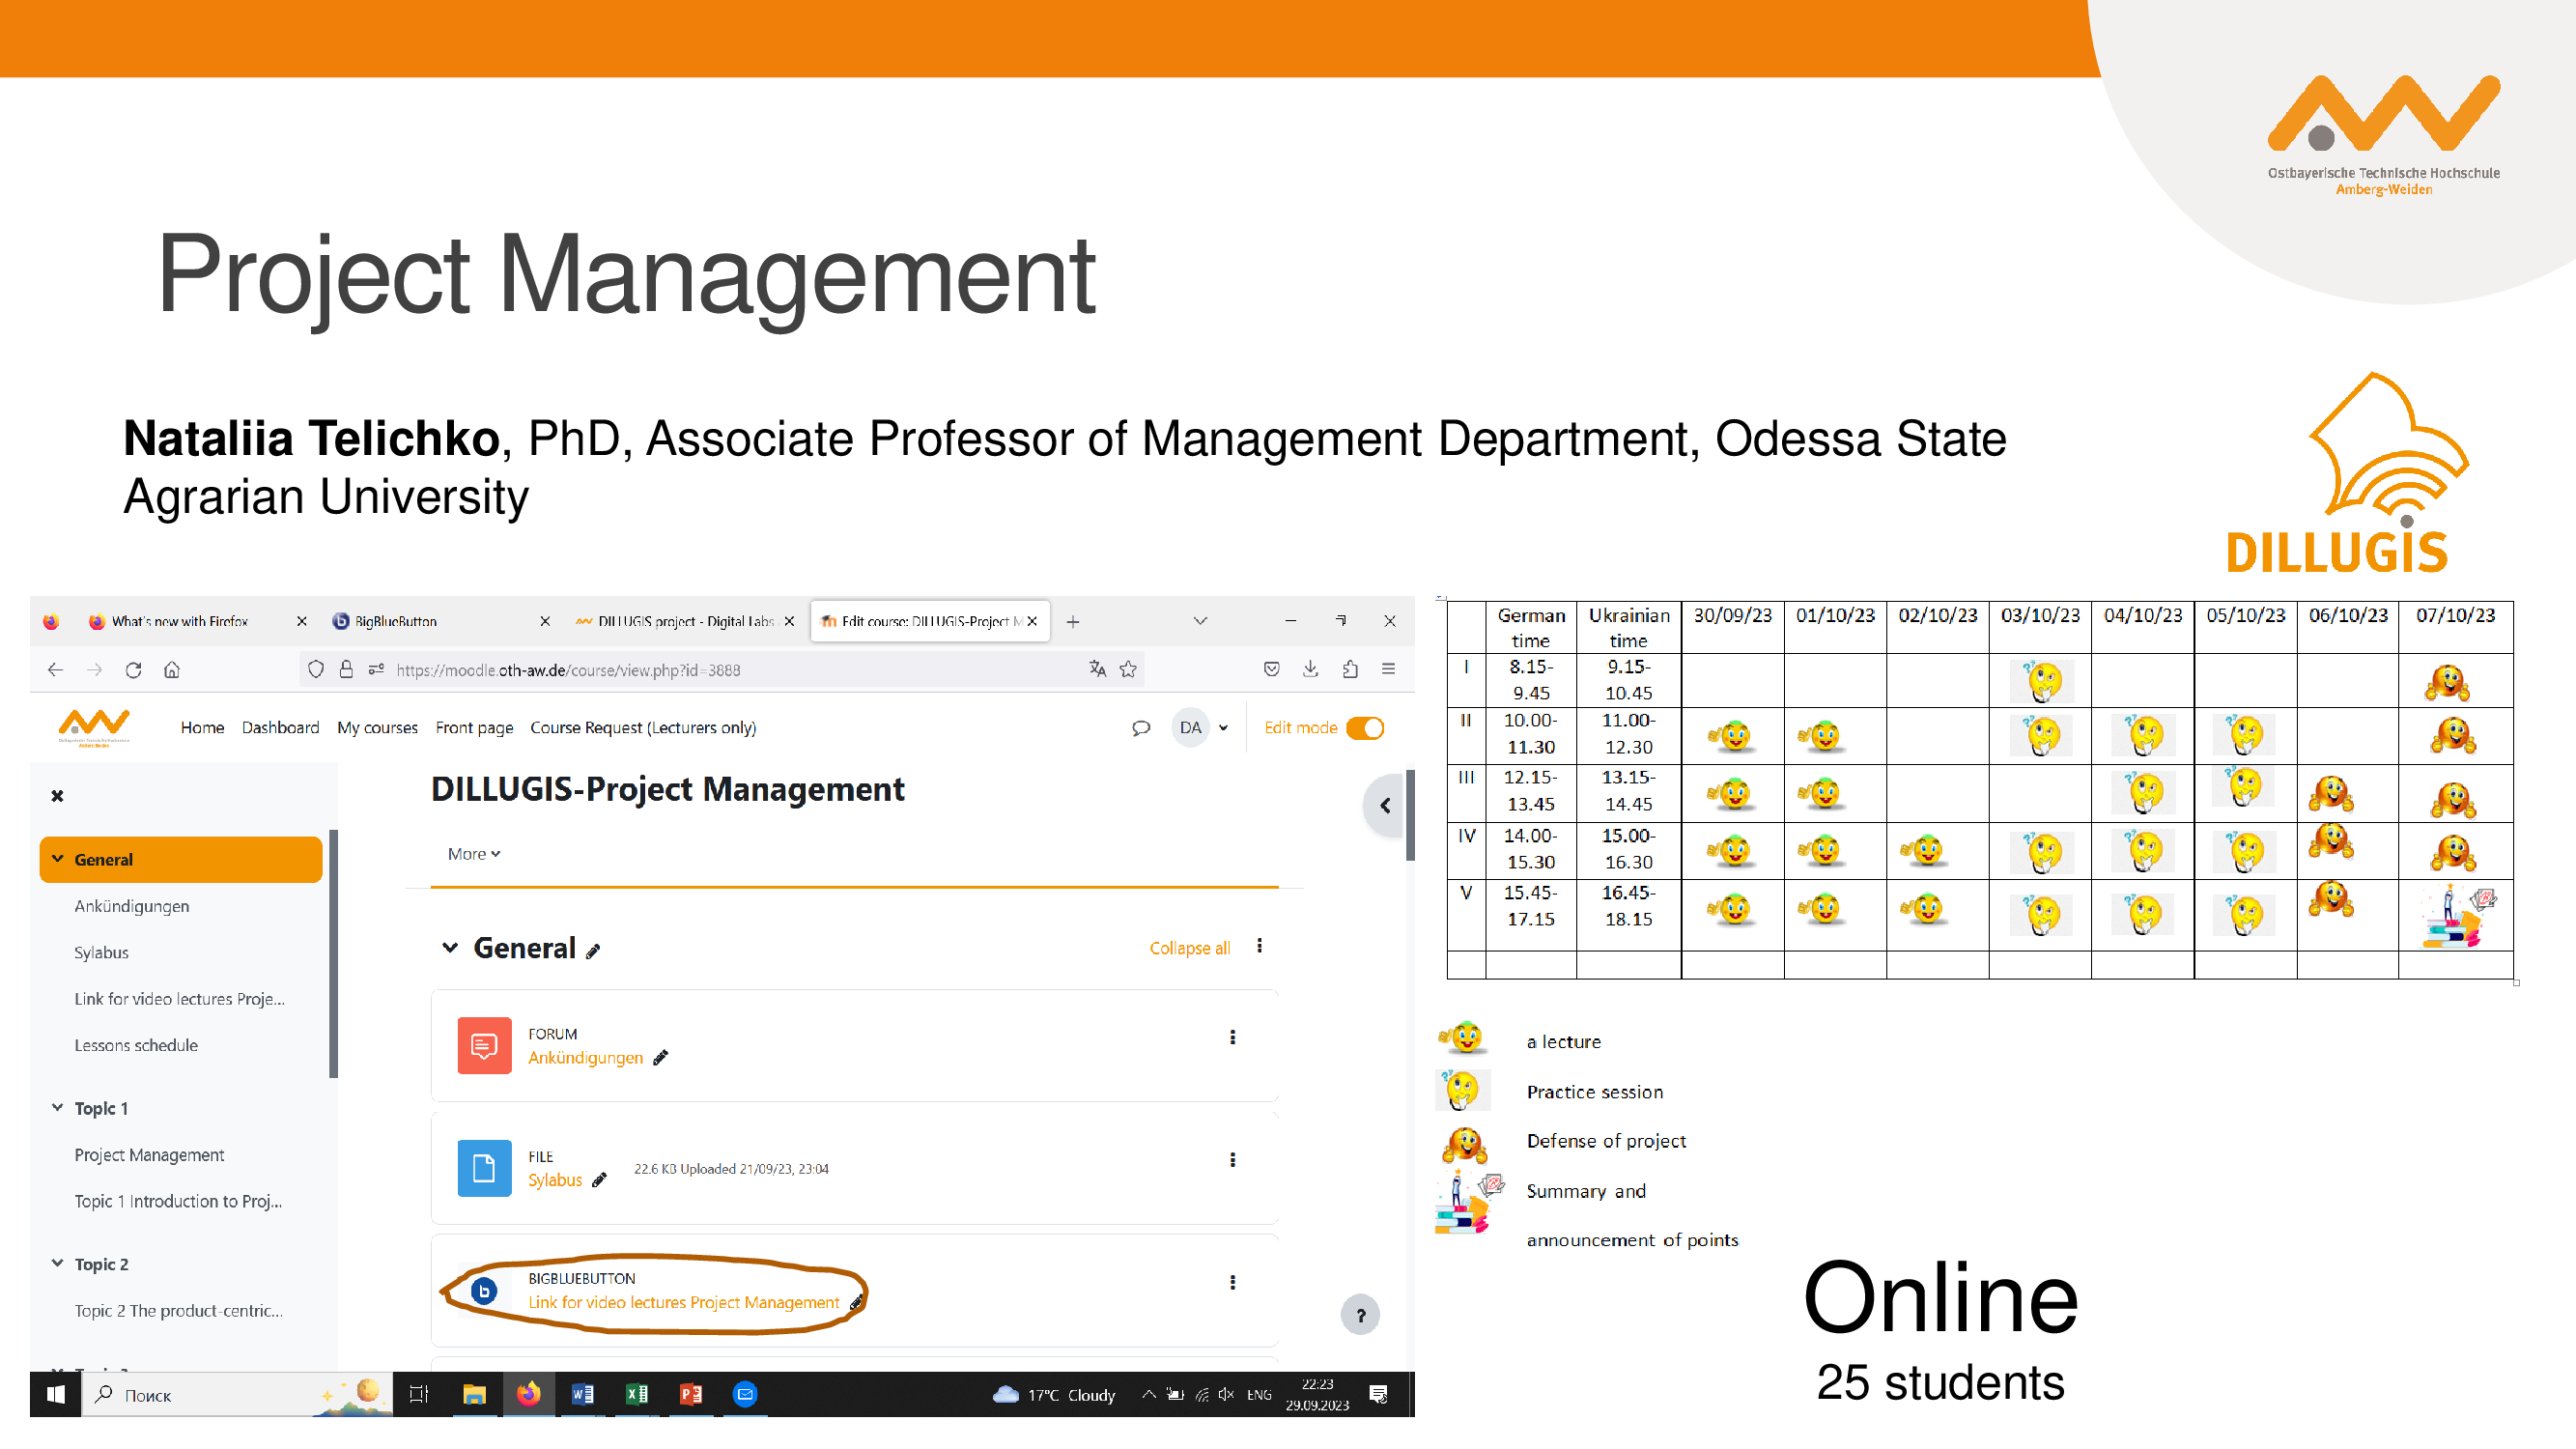This screenshot has height=1449, width=2576.
Task: Open the My courses menu item
Action: [377, 728]
